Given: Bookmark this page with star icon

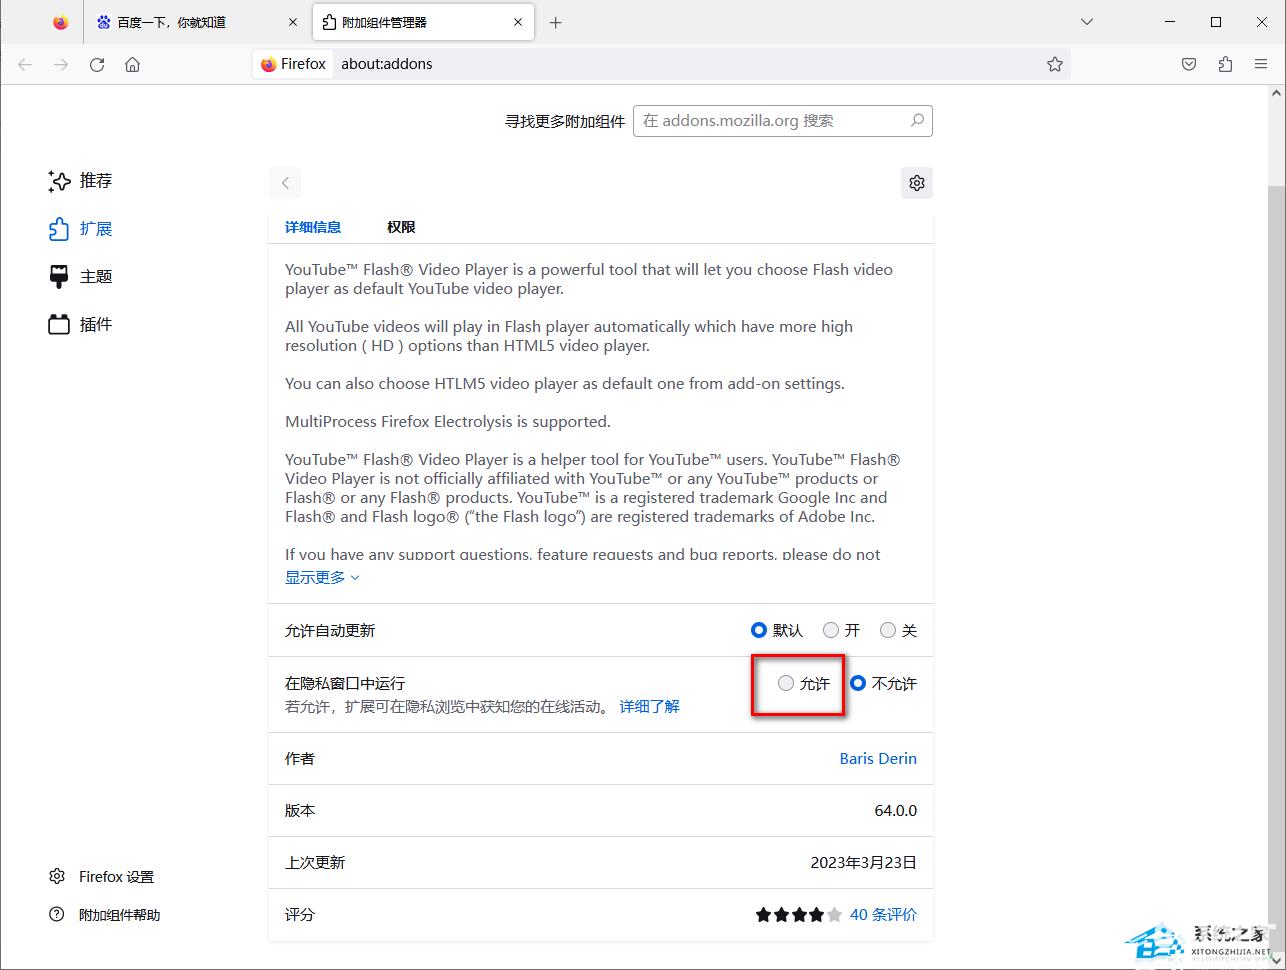Looking at the screenshot, I should (1055, 64).
